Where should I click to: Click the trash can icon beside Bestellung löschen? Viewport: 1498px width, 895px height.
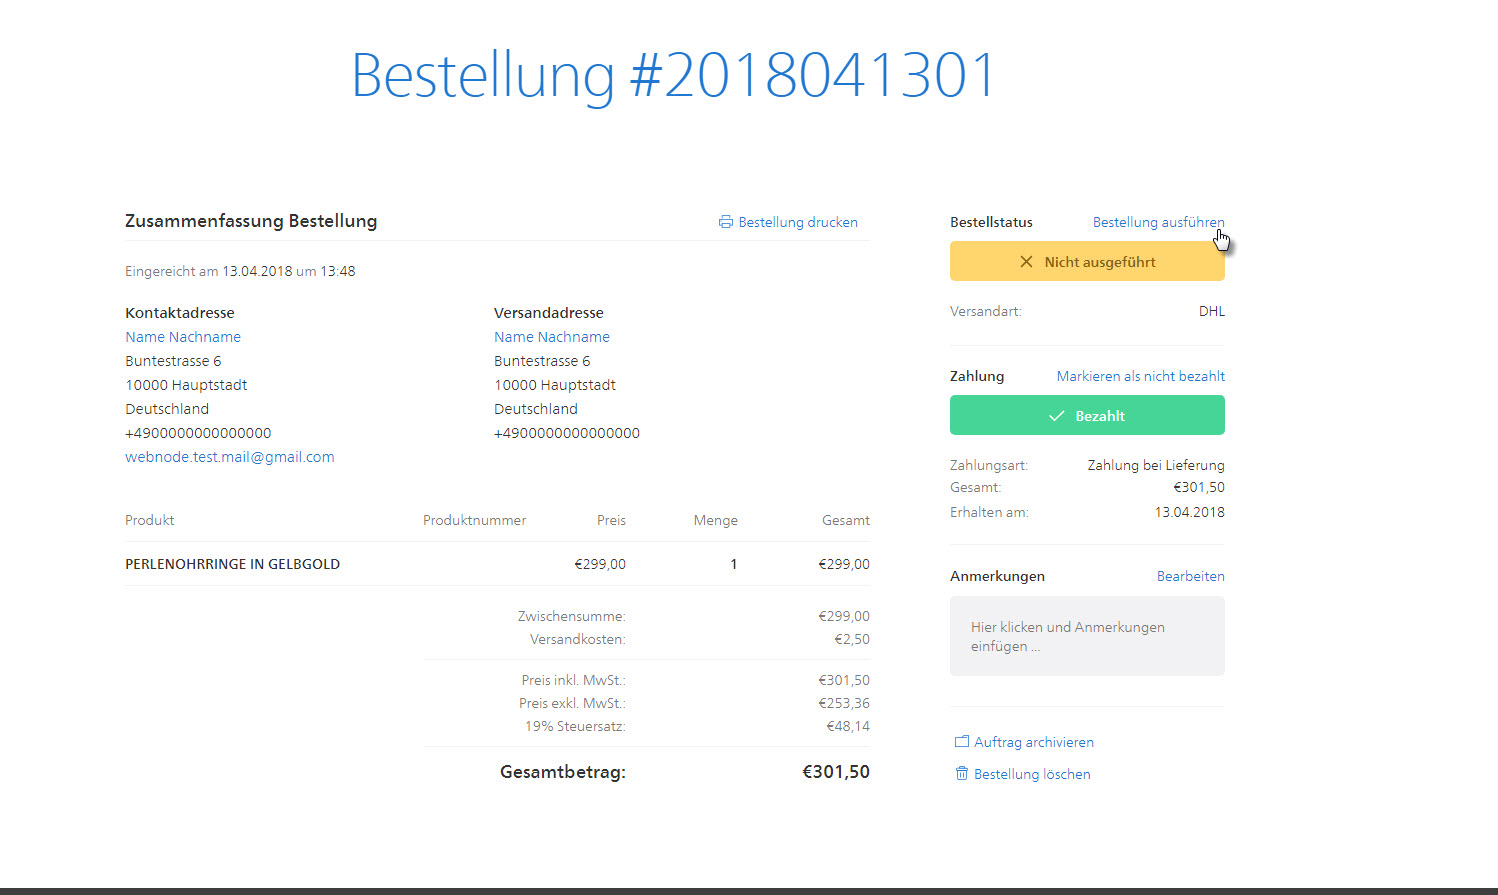click(x=961, y=773)
